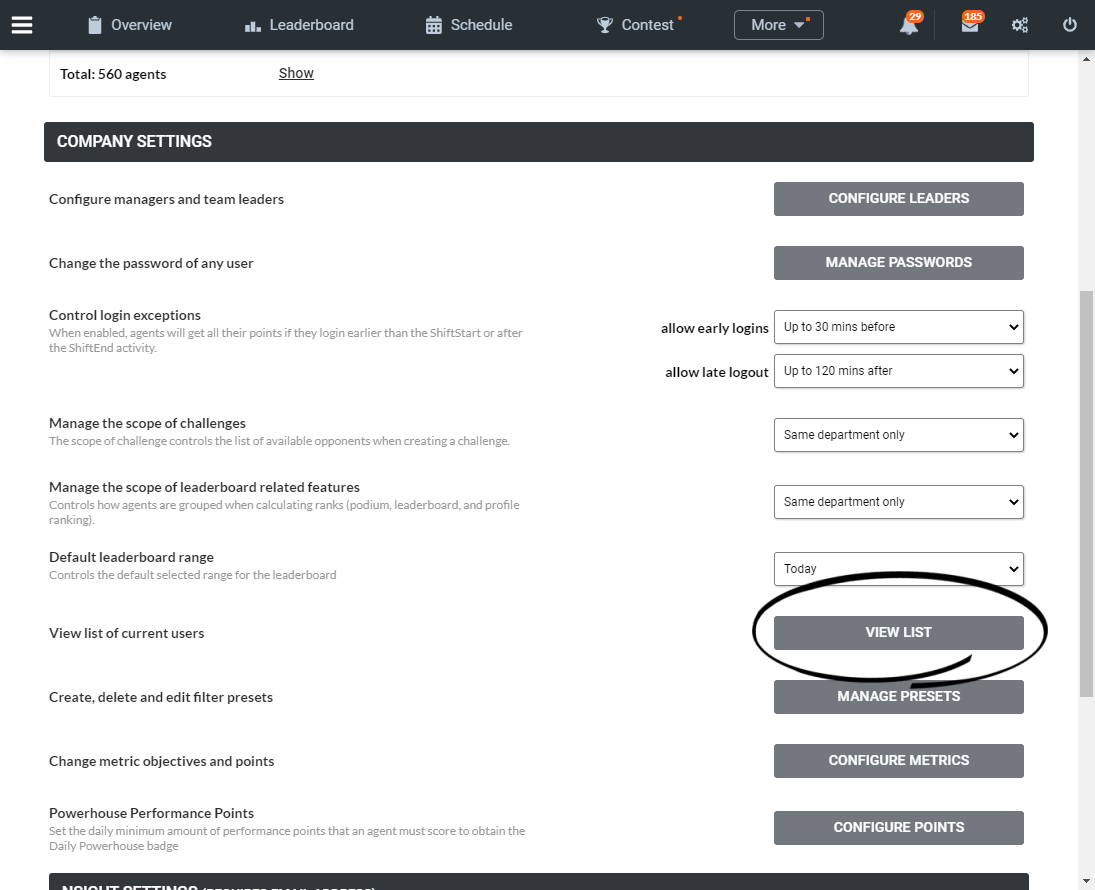Click the page vertical scrollbar thumb
Viewport: 1095px width, 890px height.
point(1086,493)
